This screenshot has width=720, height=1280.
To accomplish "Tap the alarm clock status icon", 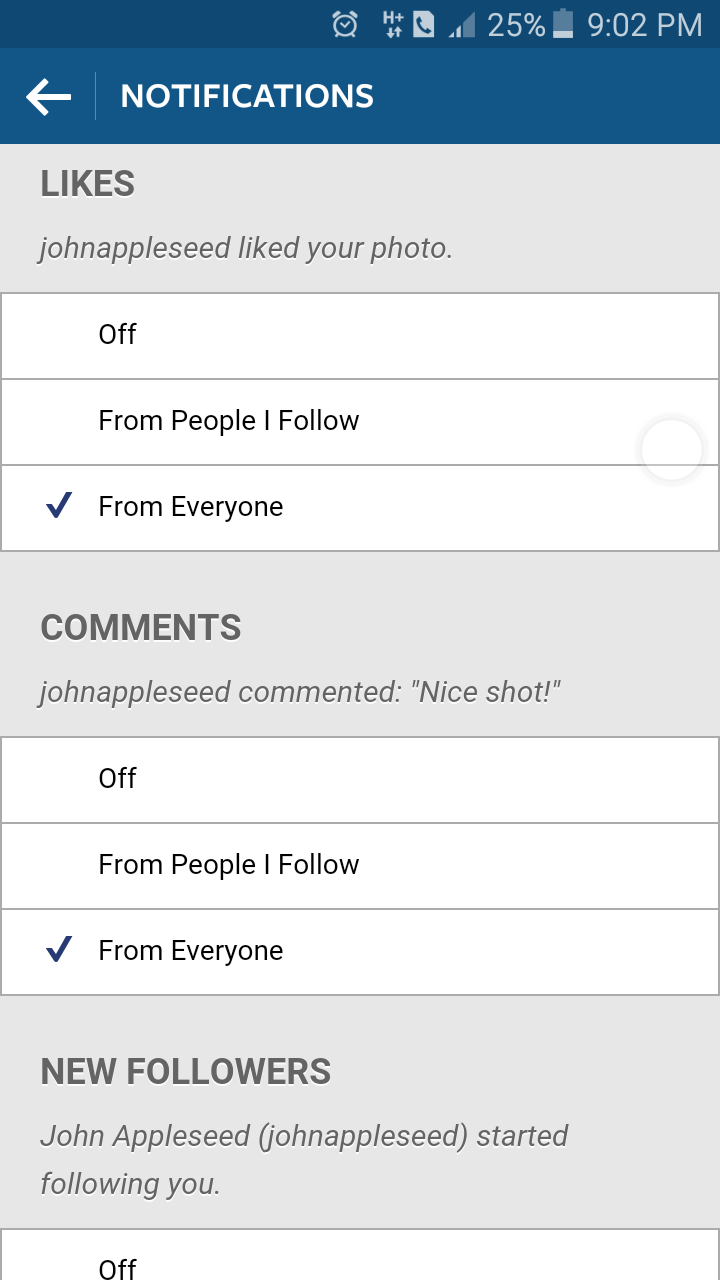I will [345, 25].
